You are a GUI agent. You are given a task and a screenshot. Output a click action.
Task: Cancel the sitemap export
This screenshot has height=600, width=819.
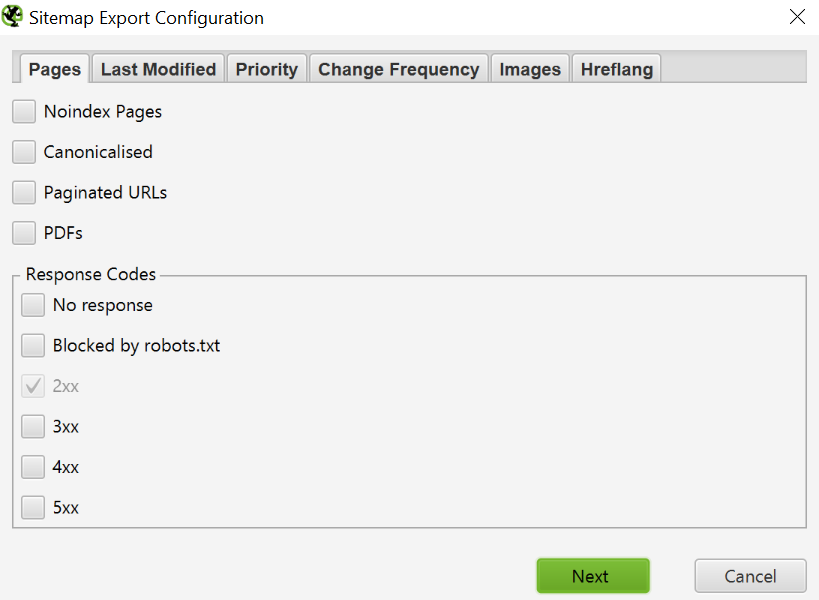click(x=749, y=575)
